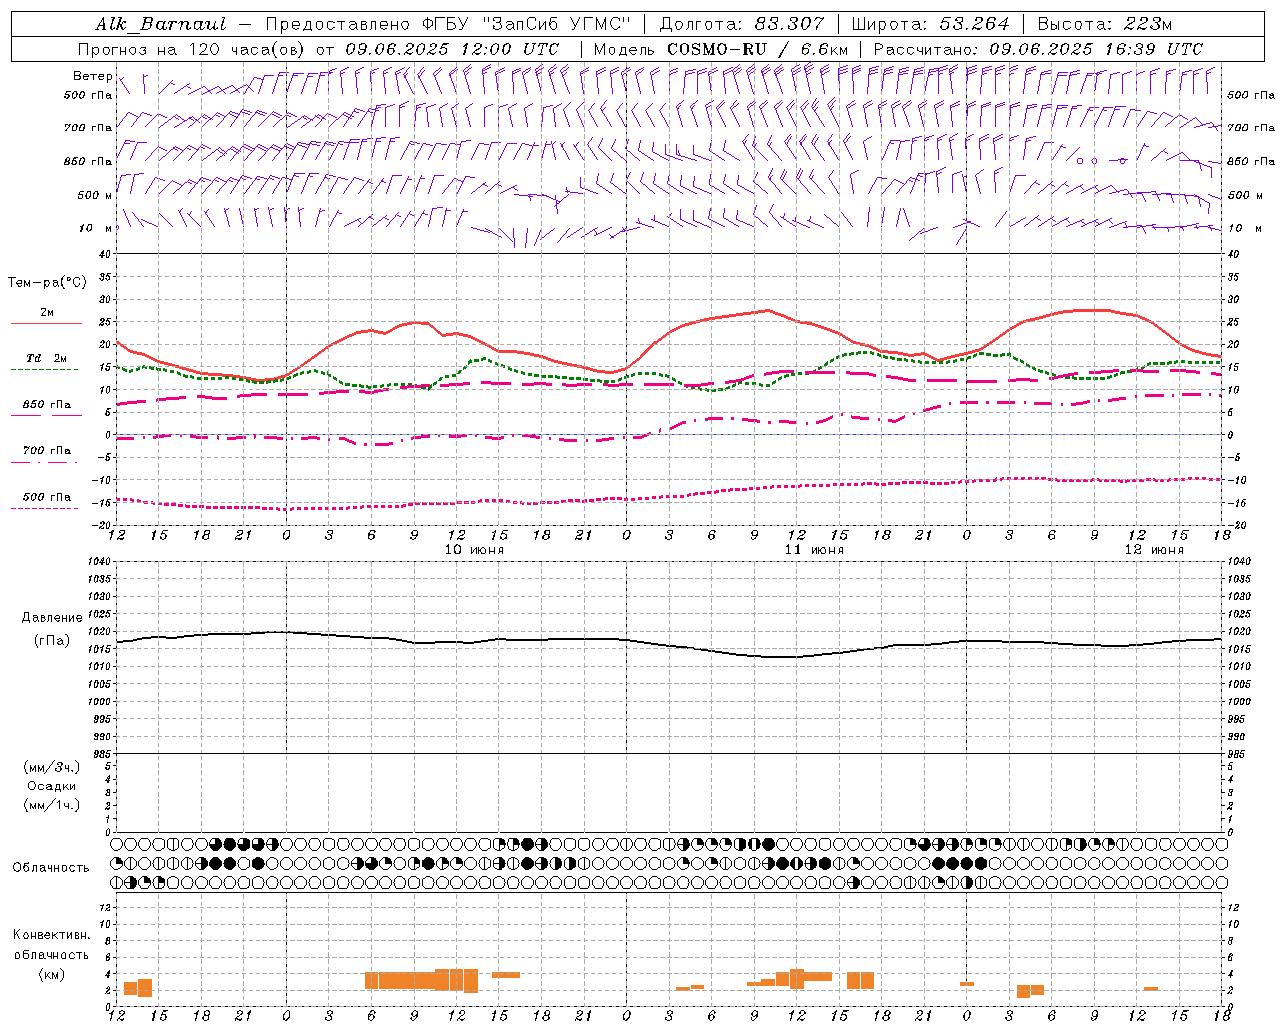Click the 850 гПа temperature legend entry

47,405
